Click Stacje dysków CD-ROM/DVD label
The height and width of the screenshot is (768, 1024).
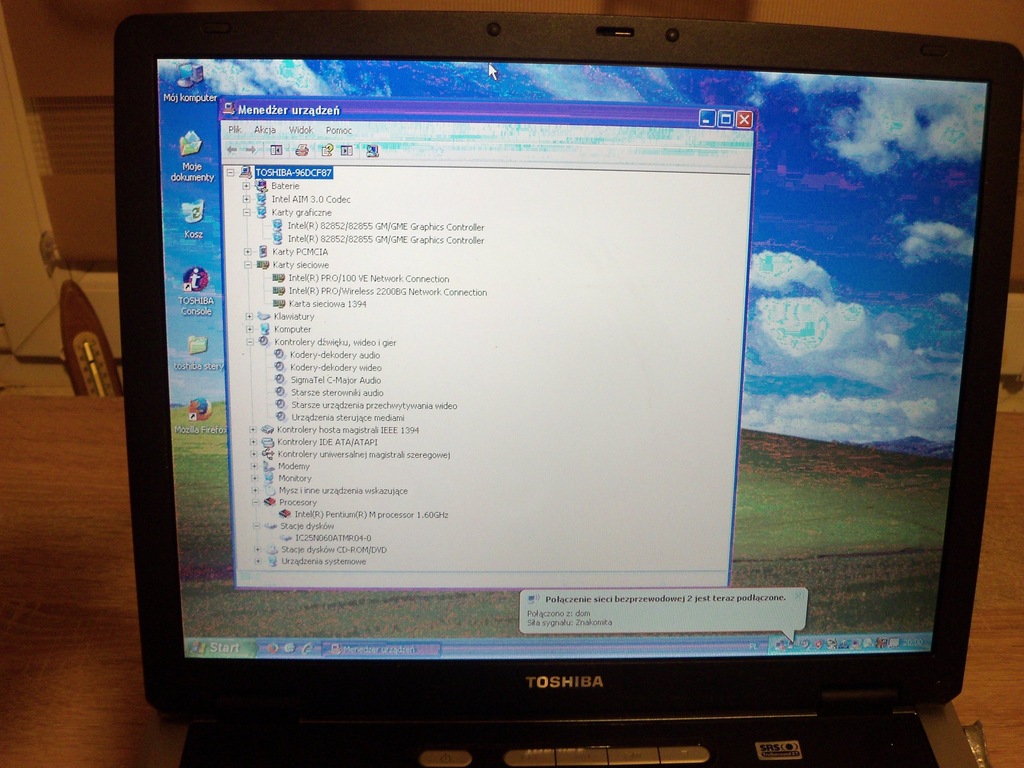tap(334, 549)
